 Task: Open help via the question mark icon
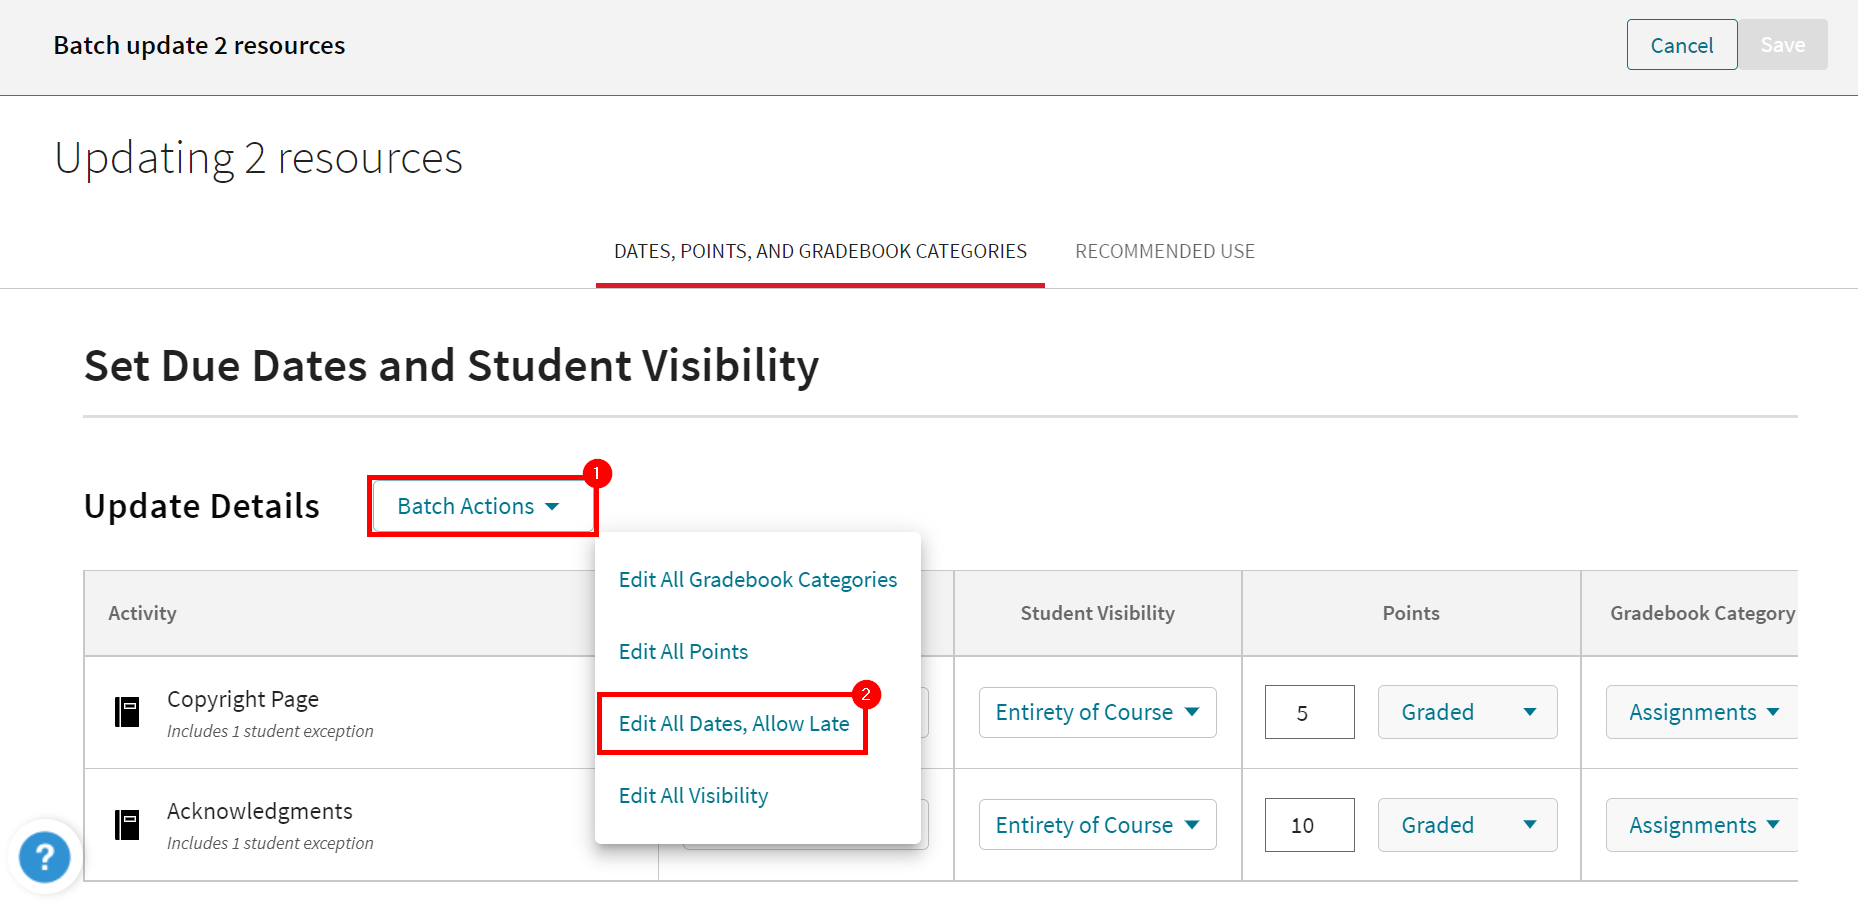click(44, 857)
